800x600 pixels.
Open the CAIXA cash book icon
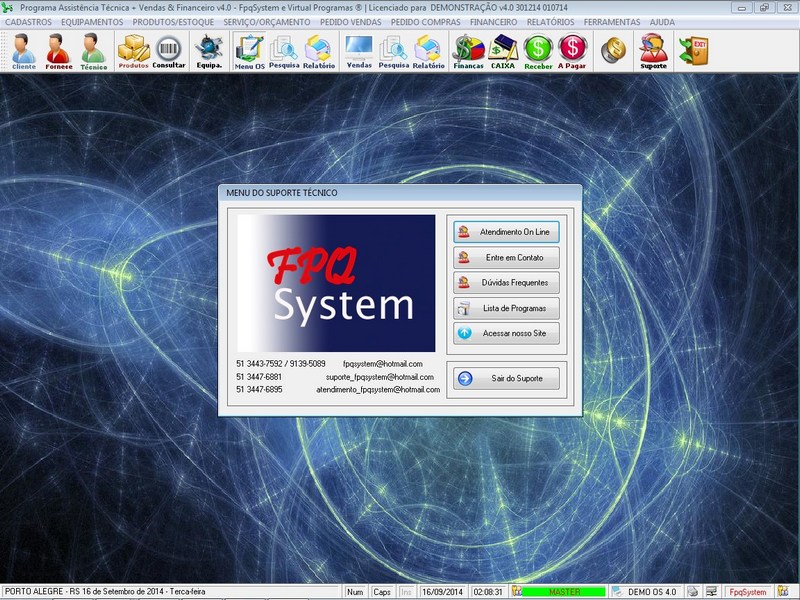click(x=503, y=51)
